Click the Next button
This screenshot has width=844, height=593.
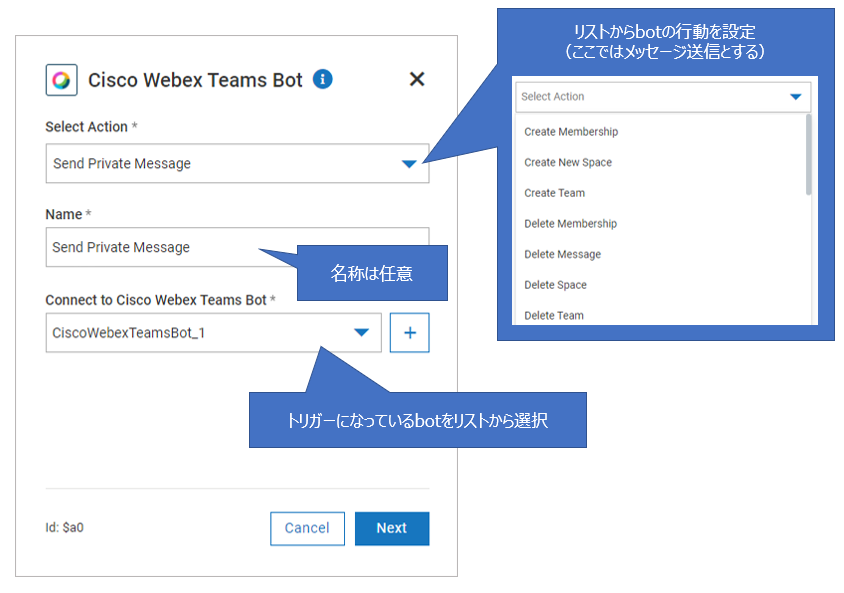(391, 528)
